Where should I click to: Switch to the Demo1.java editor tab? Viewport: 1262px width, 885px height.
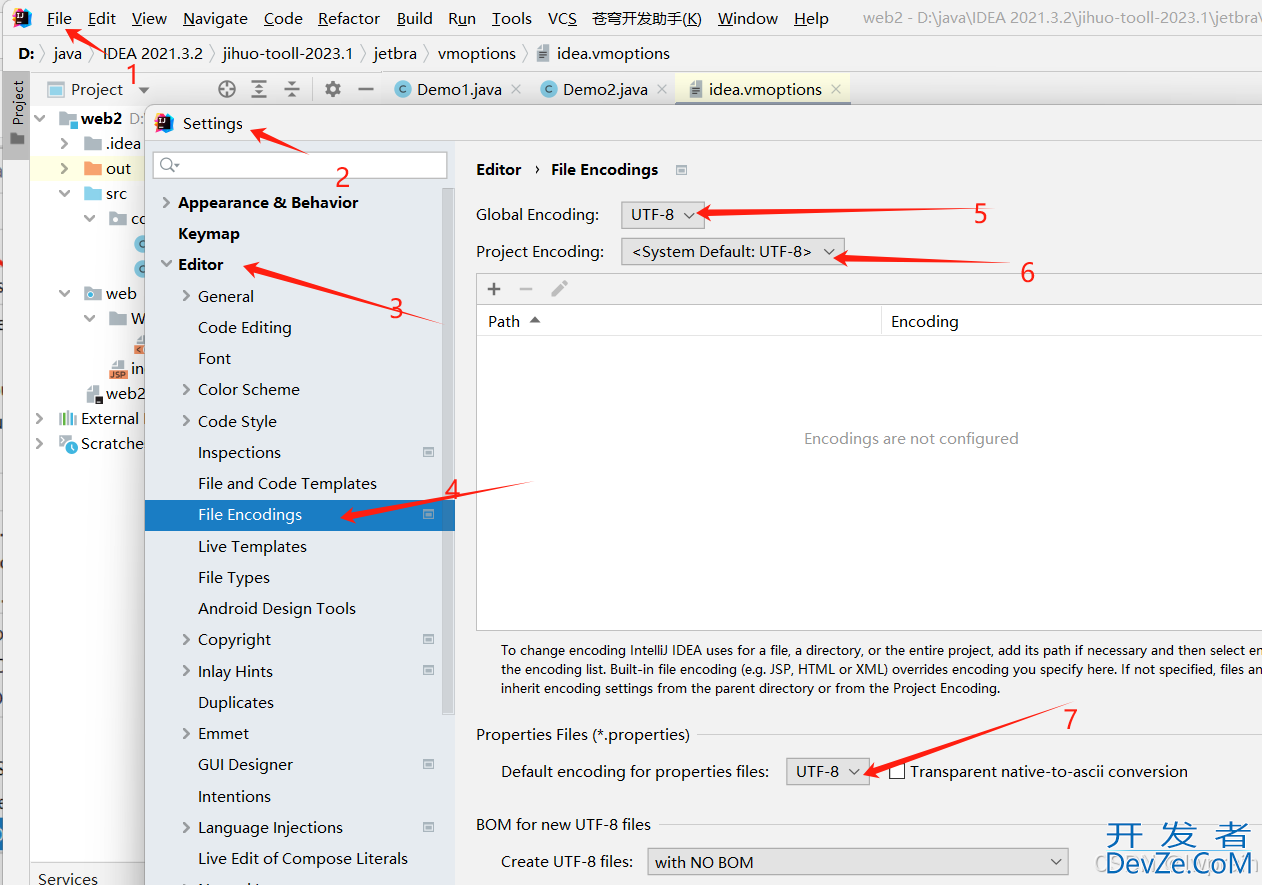pyautogui.click(x=459, y=89)
